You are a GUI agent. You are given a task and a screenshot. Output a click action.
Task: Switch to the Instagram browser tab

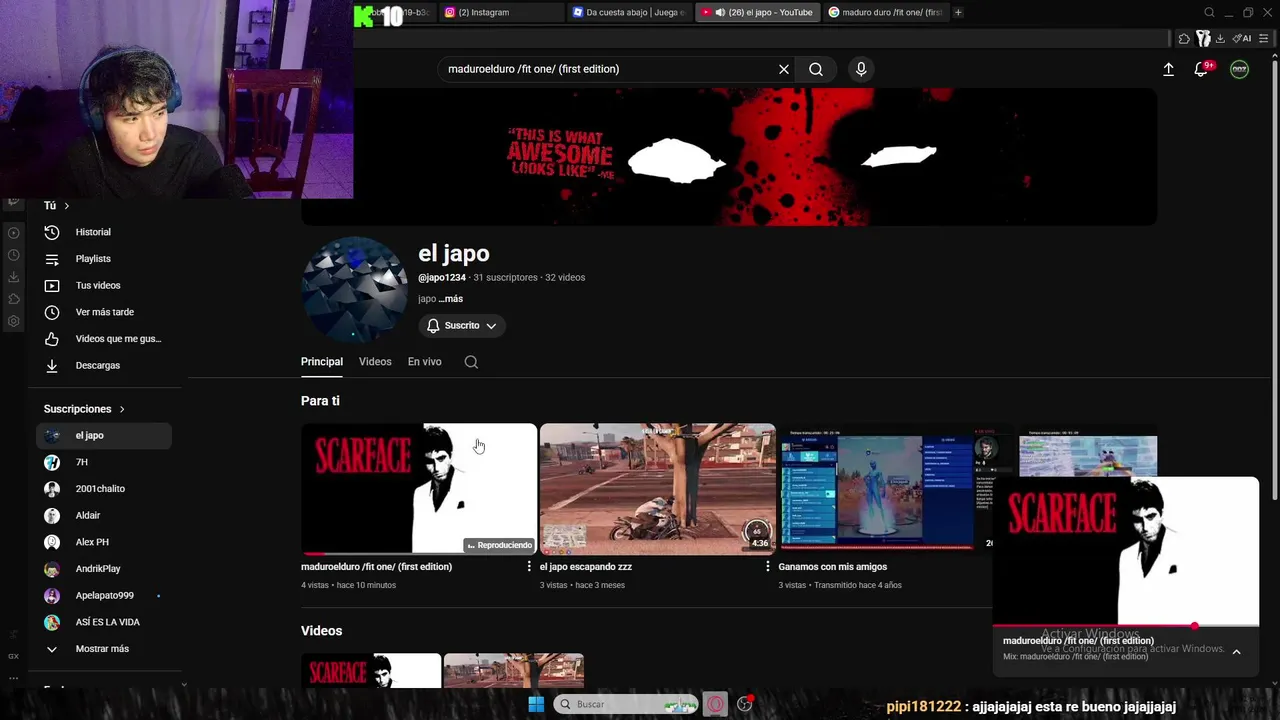coord(500,12)
